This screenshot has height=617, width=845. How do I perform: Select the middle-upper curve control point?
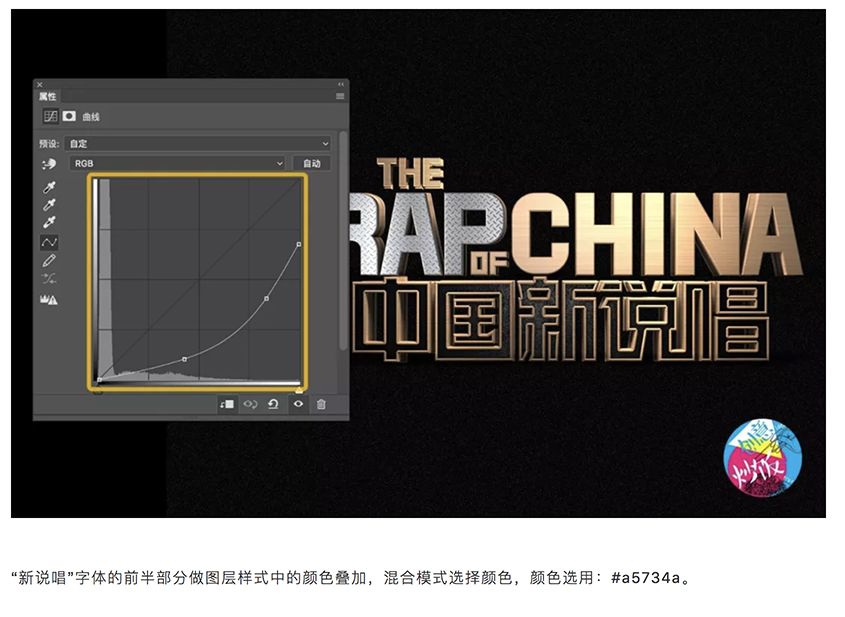tap(266, 298)
